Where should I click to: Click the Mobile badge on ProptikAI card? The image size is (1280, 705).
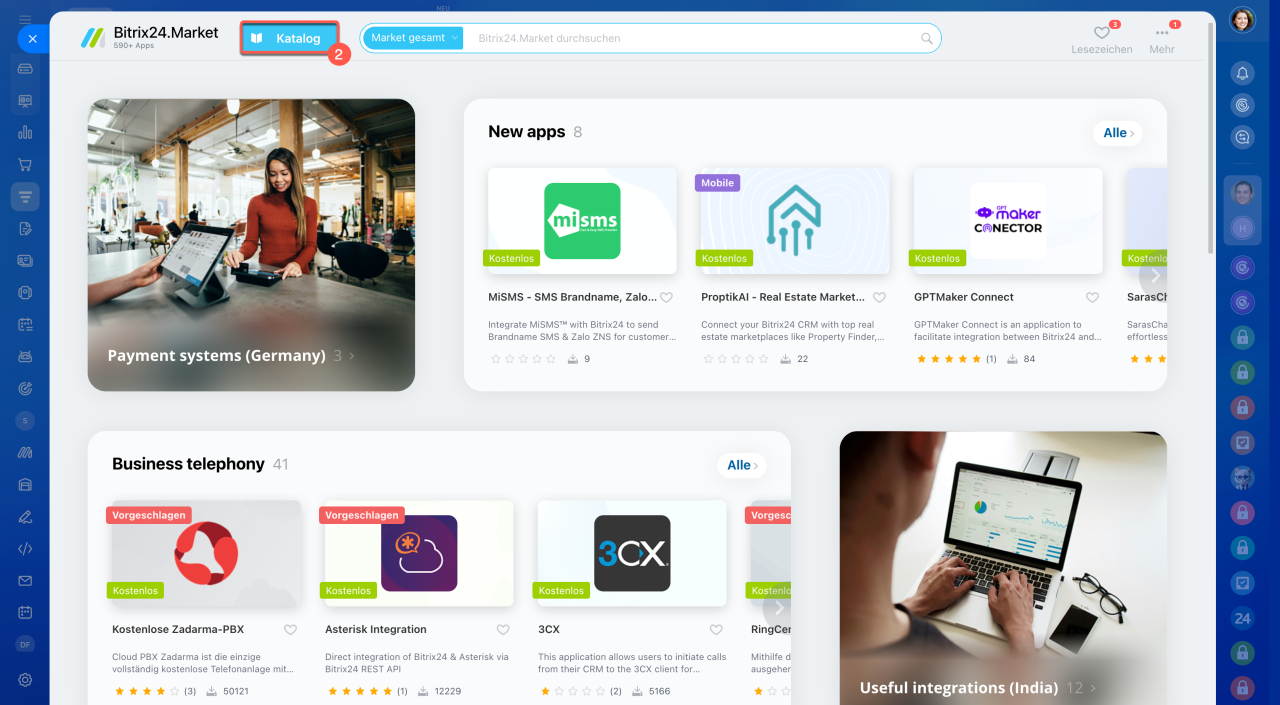717,183
